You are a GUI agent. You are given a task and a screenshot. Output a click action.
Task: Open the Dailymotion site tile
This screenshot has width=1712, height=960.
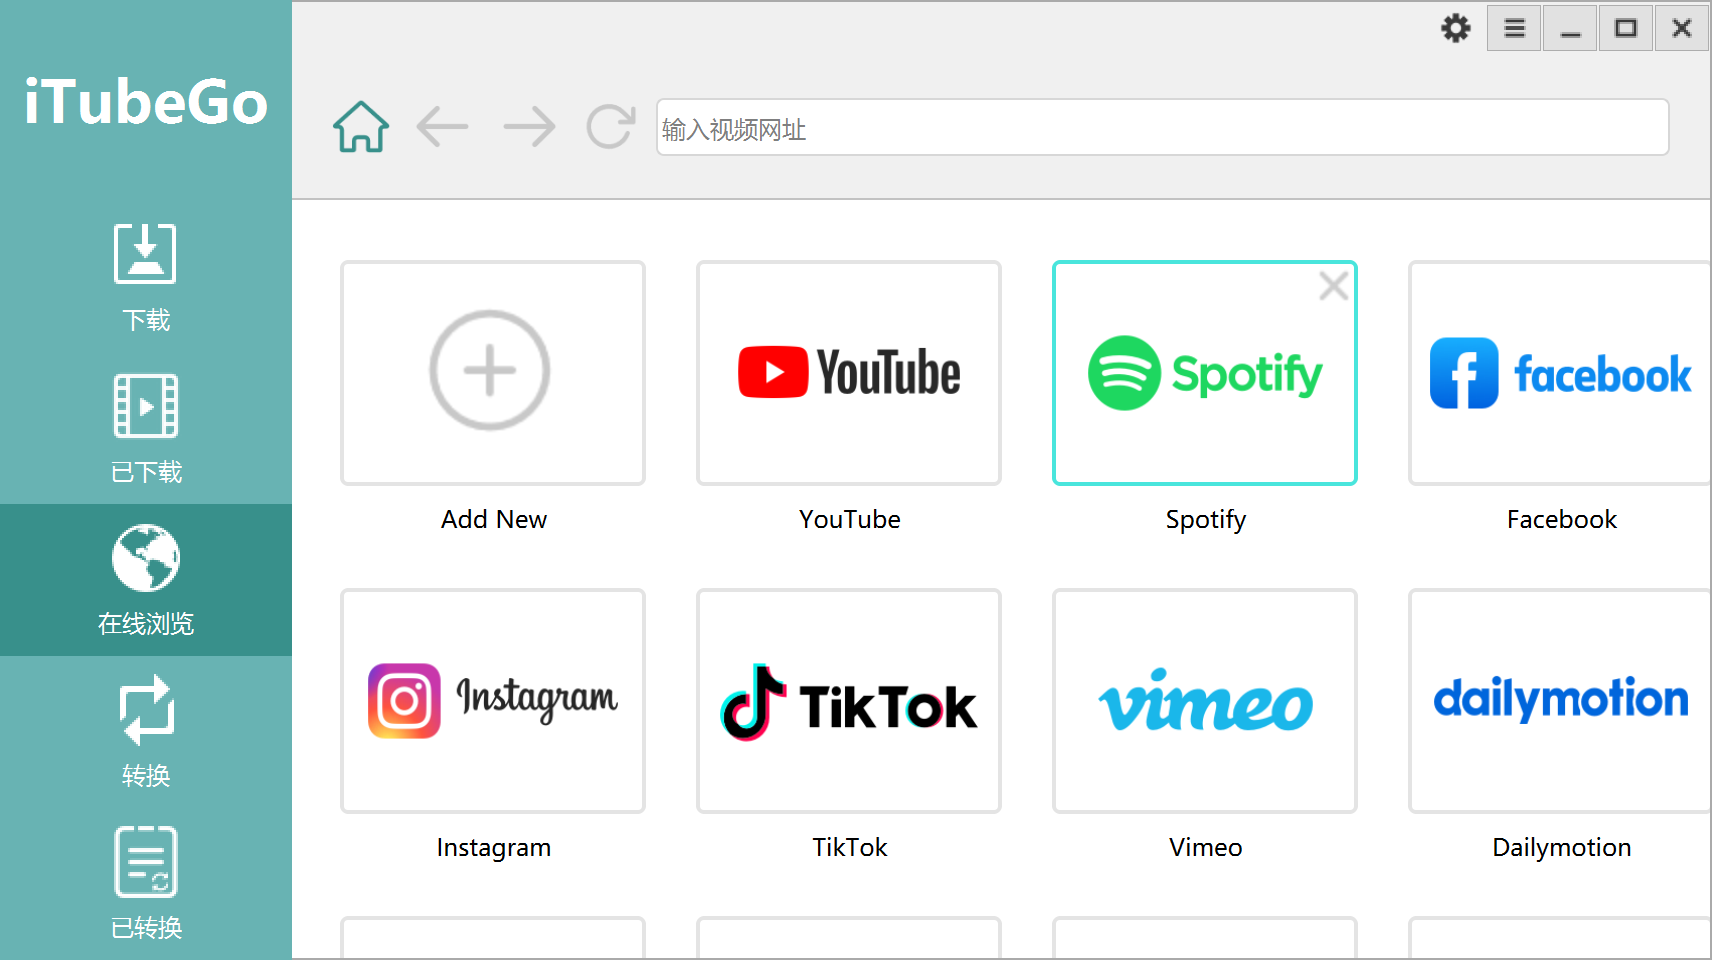[1560, 701]
